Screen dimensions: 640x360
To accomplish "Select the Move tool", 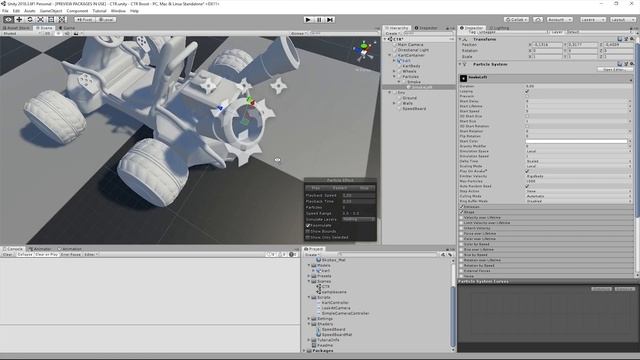I will coord(19,20).
